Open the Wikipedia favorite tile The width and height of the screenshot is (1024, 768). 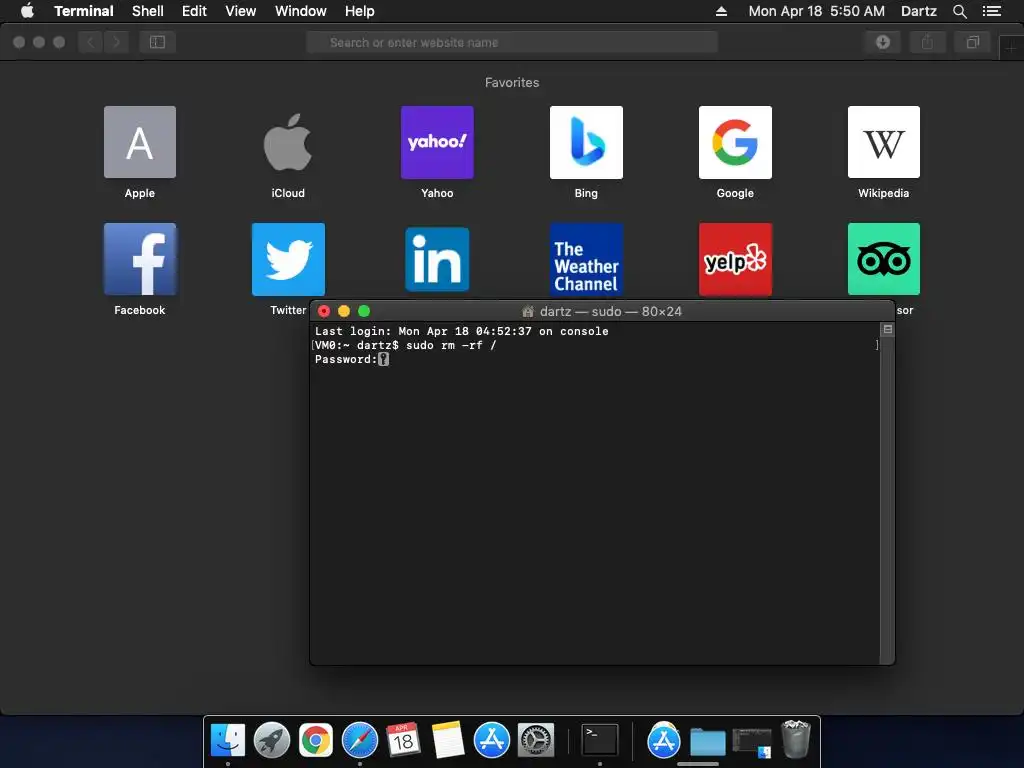point(884,142)
